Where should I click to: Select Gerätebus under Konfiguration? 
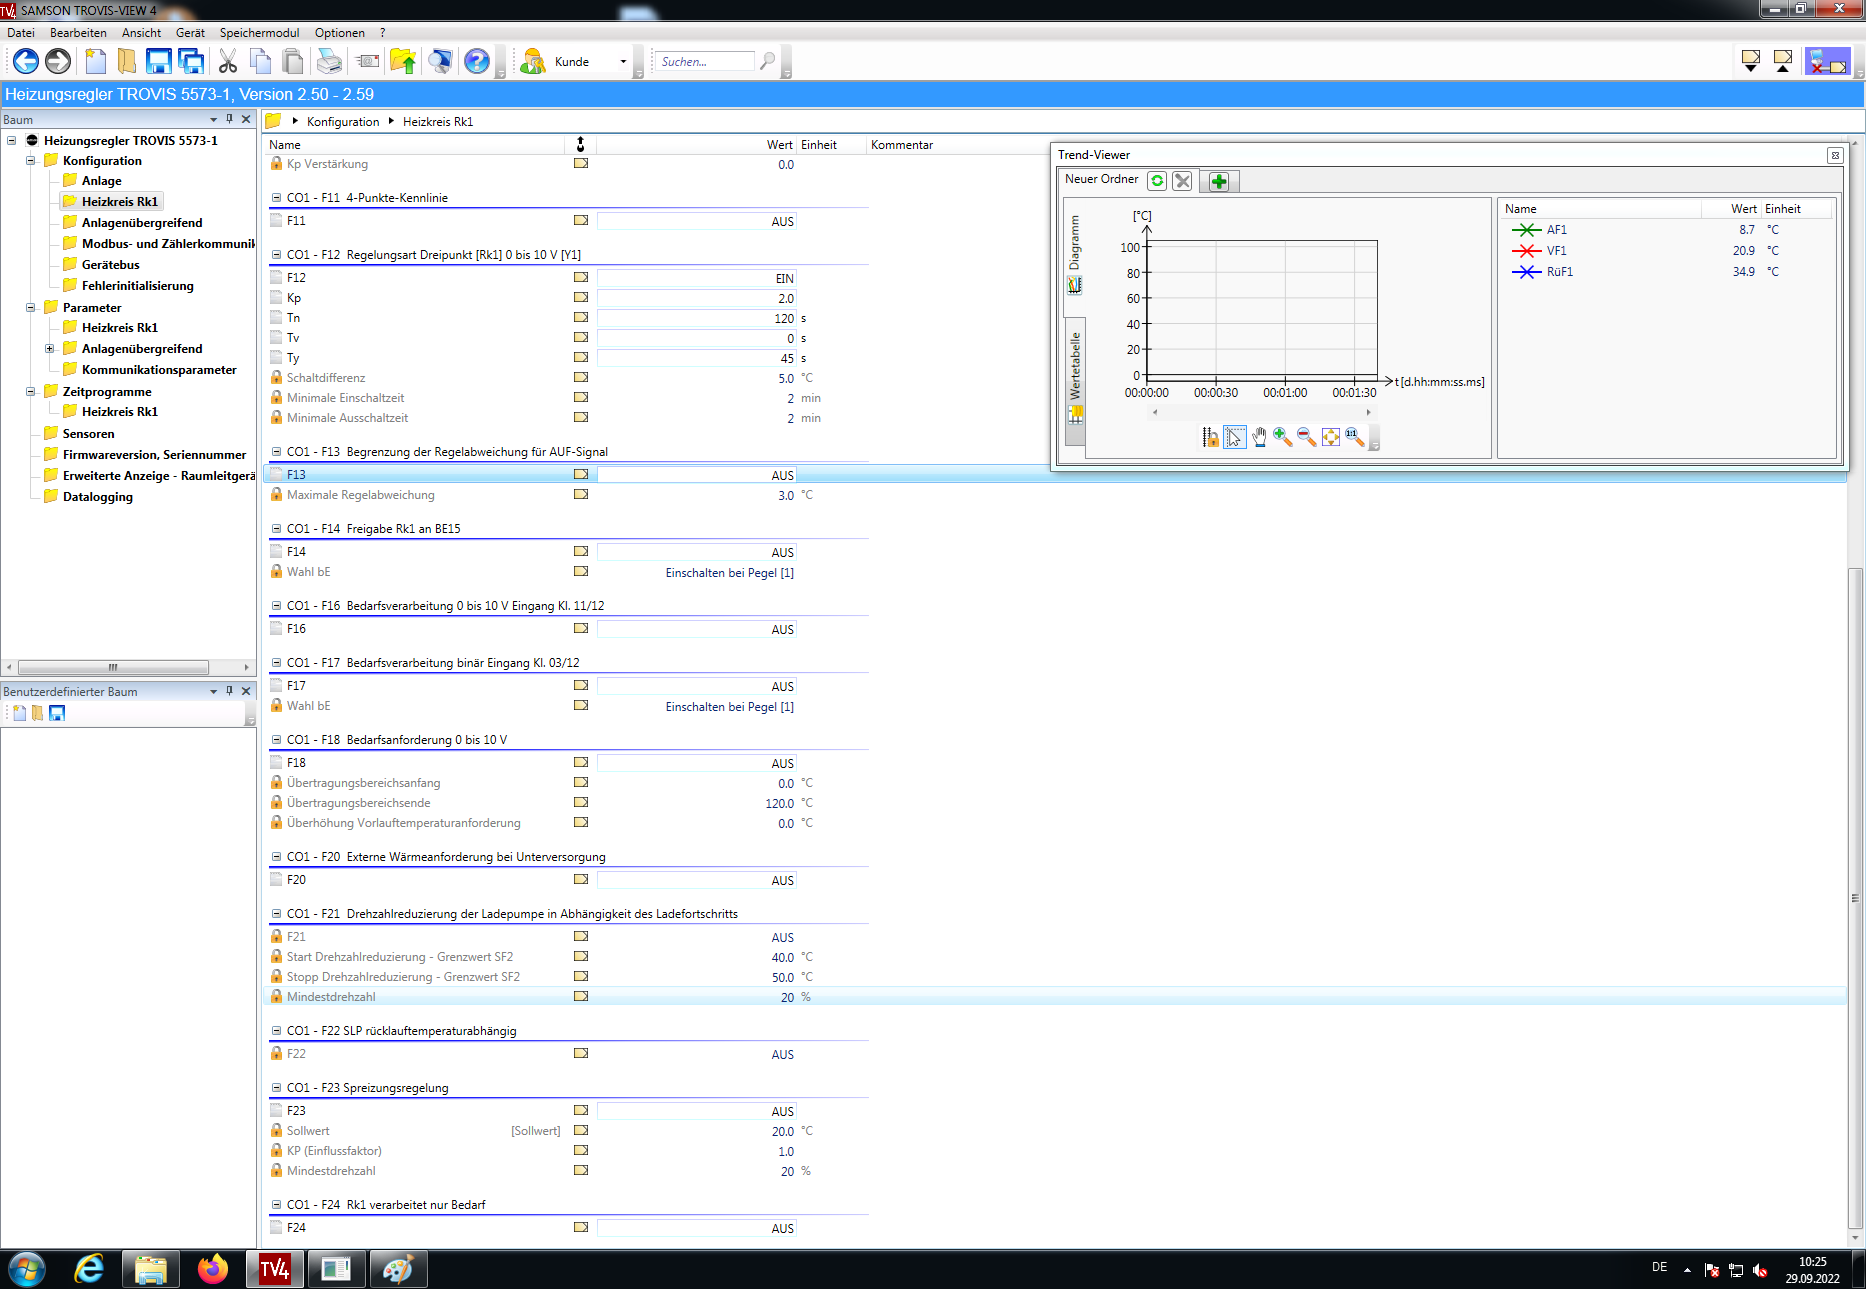[110, 265]
